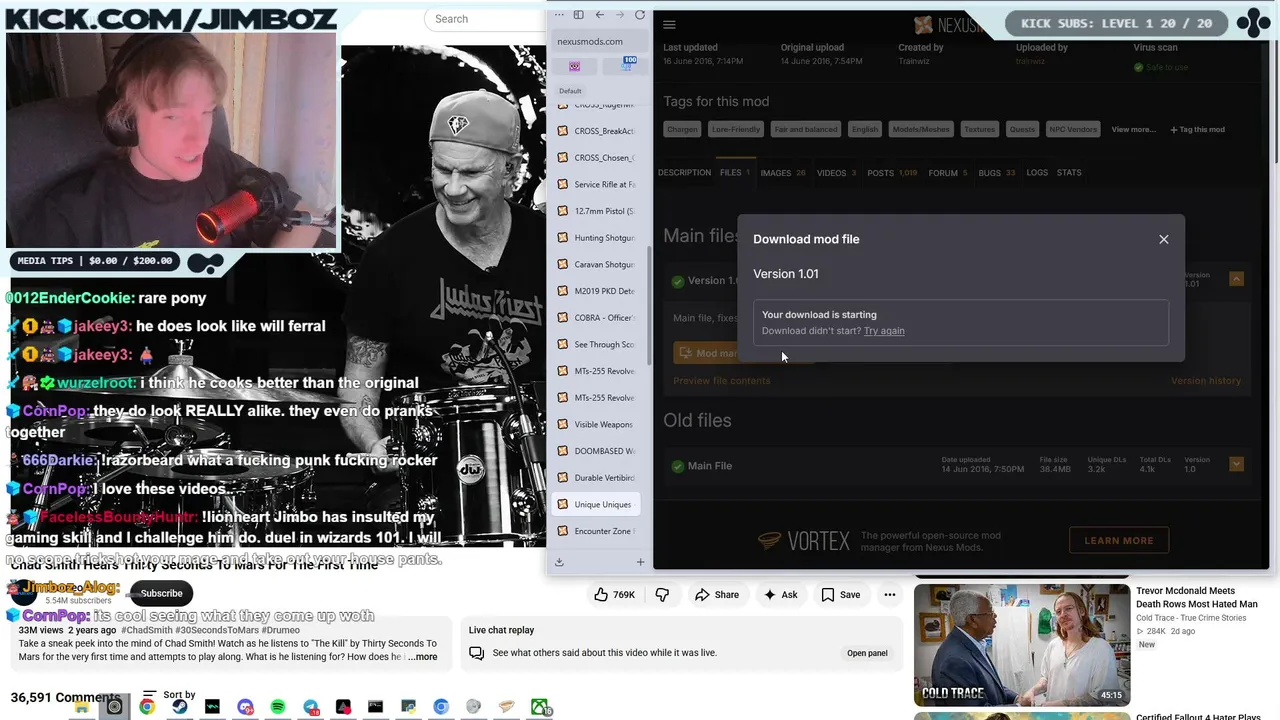This screenshot has width=1280, height=720.
Task: Click the Lore-Friendly tag
Action: 736,129
